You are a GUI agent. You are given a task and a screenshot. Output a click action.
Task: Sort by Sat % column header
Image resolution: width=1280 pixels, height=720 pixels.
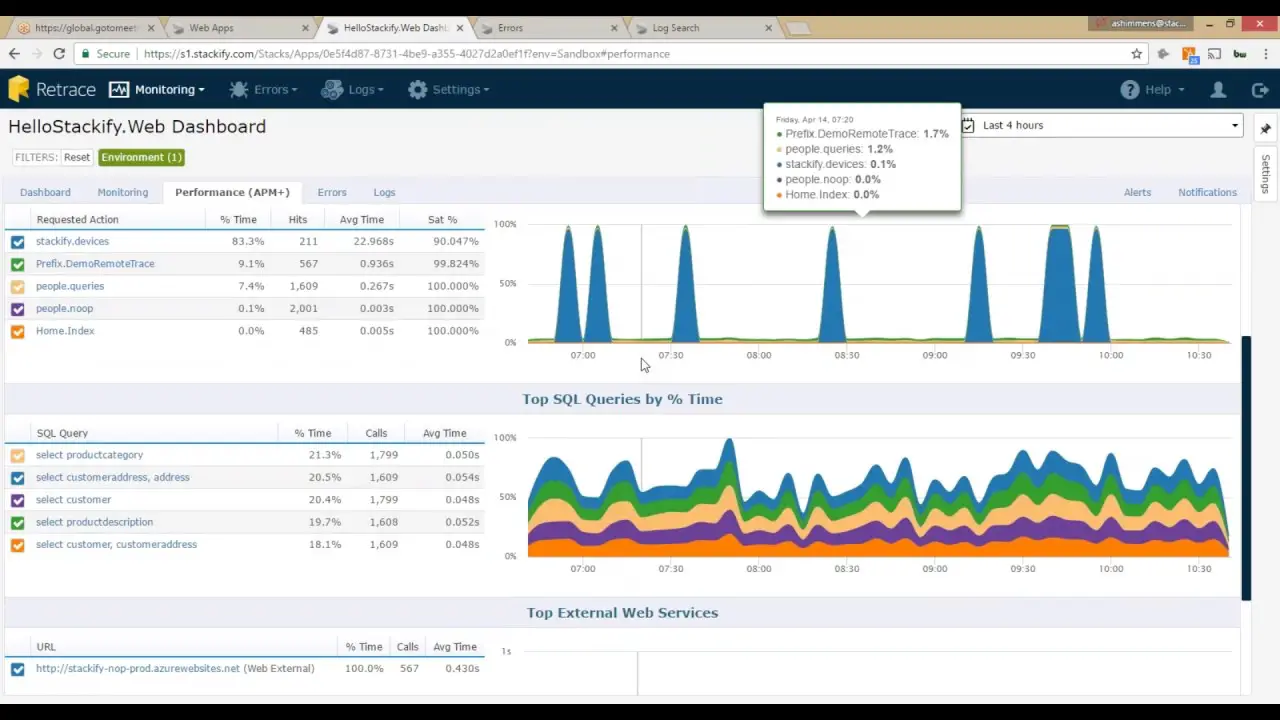442,219
